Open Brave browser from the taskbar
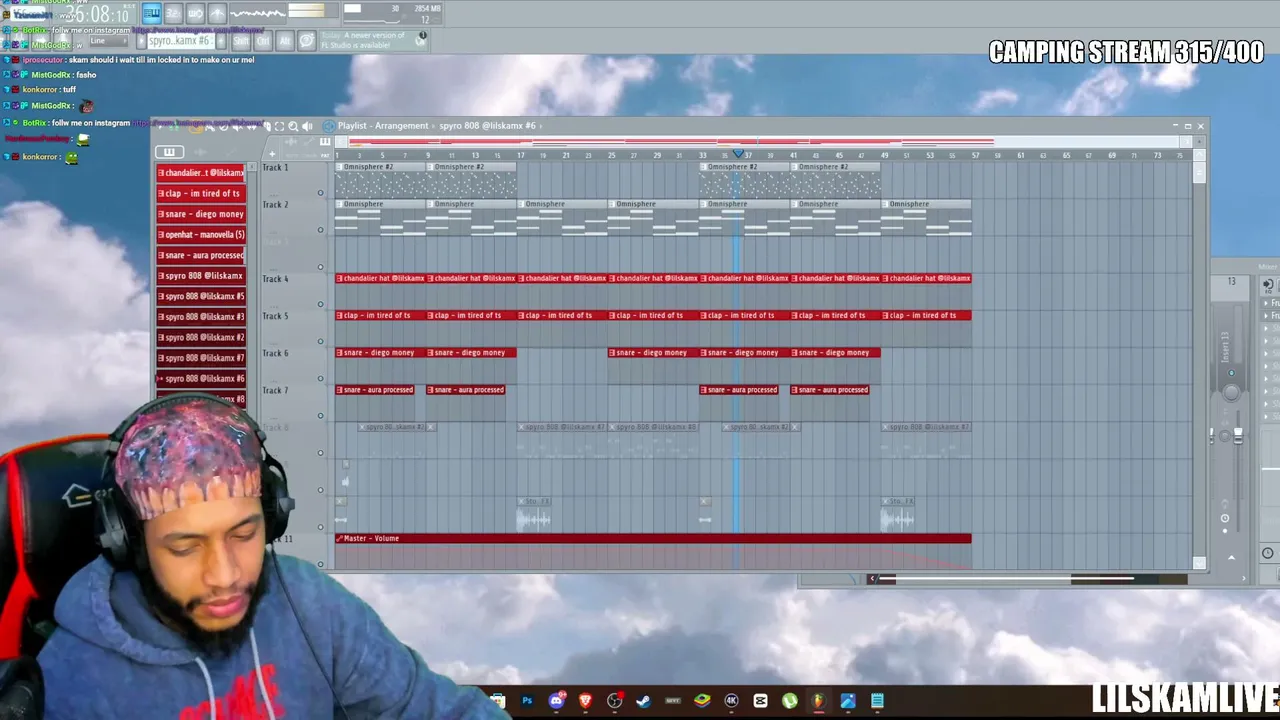1280x720 pixels. (x=585, y=701)
